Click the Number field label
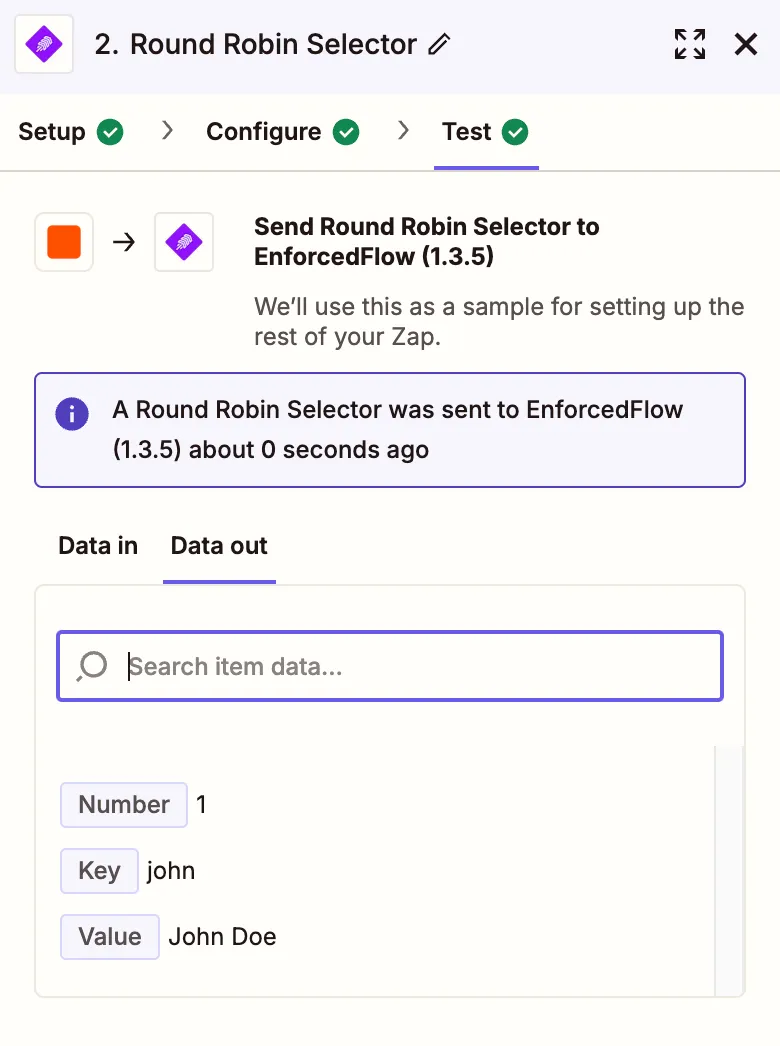Screen dimensions: 780x1046 point(124,805)
